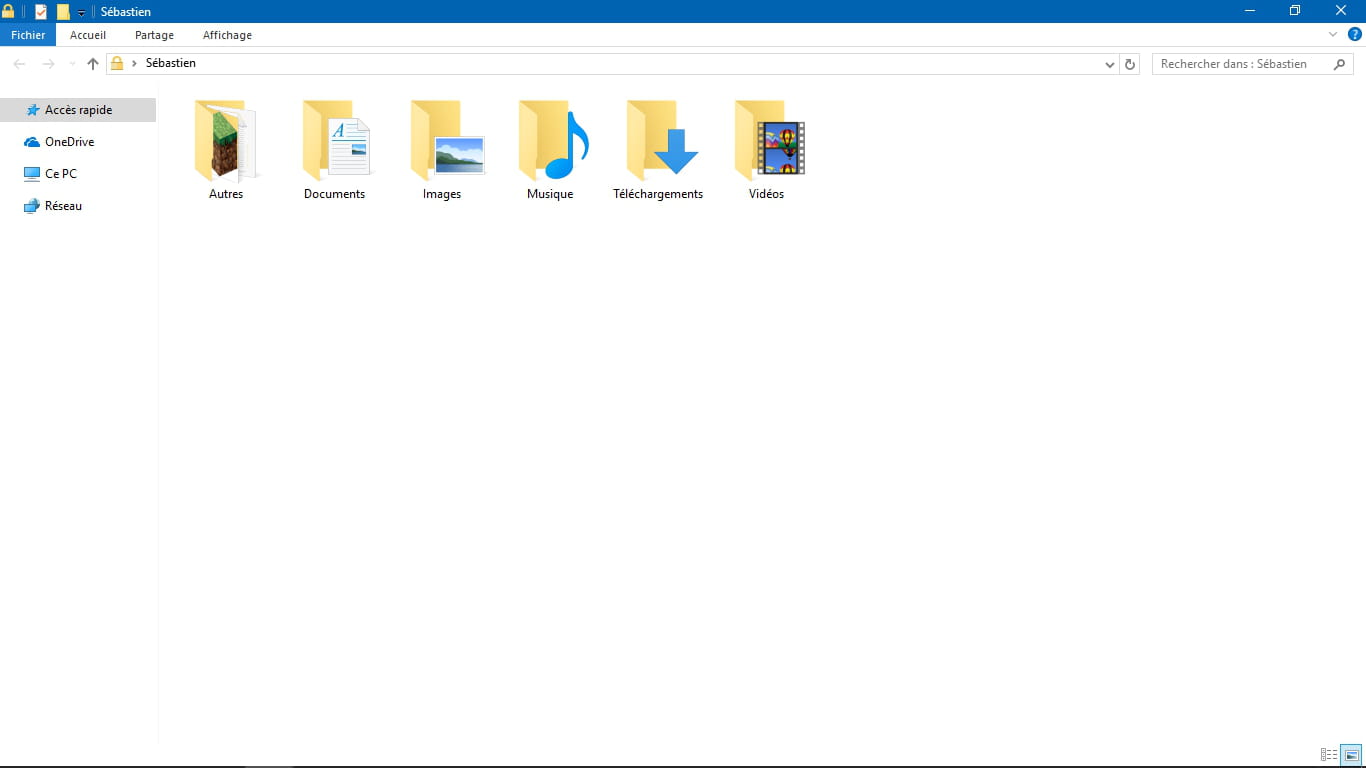Expand the address bar breadcrumb chevron
The height and width of the screenshot is (768, 1366).
(x=135, y=63)
